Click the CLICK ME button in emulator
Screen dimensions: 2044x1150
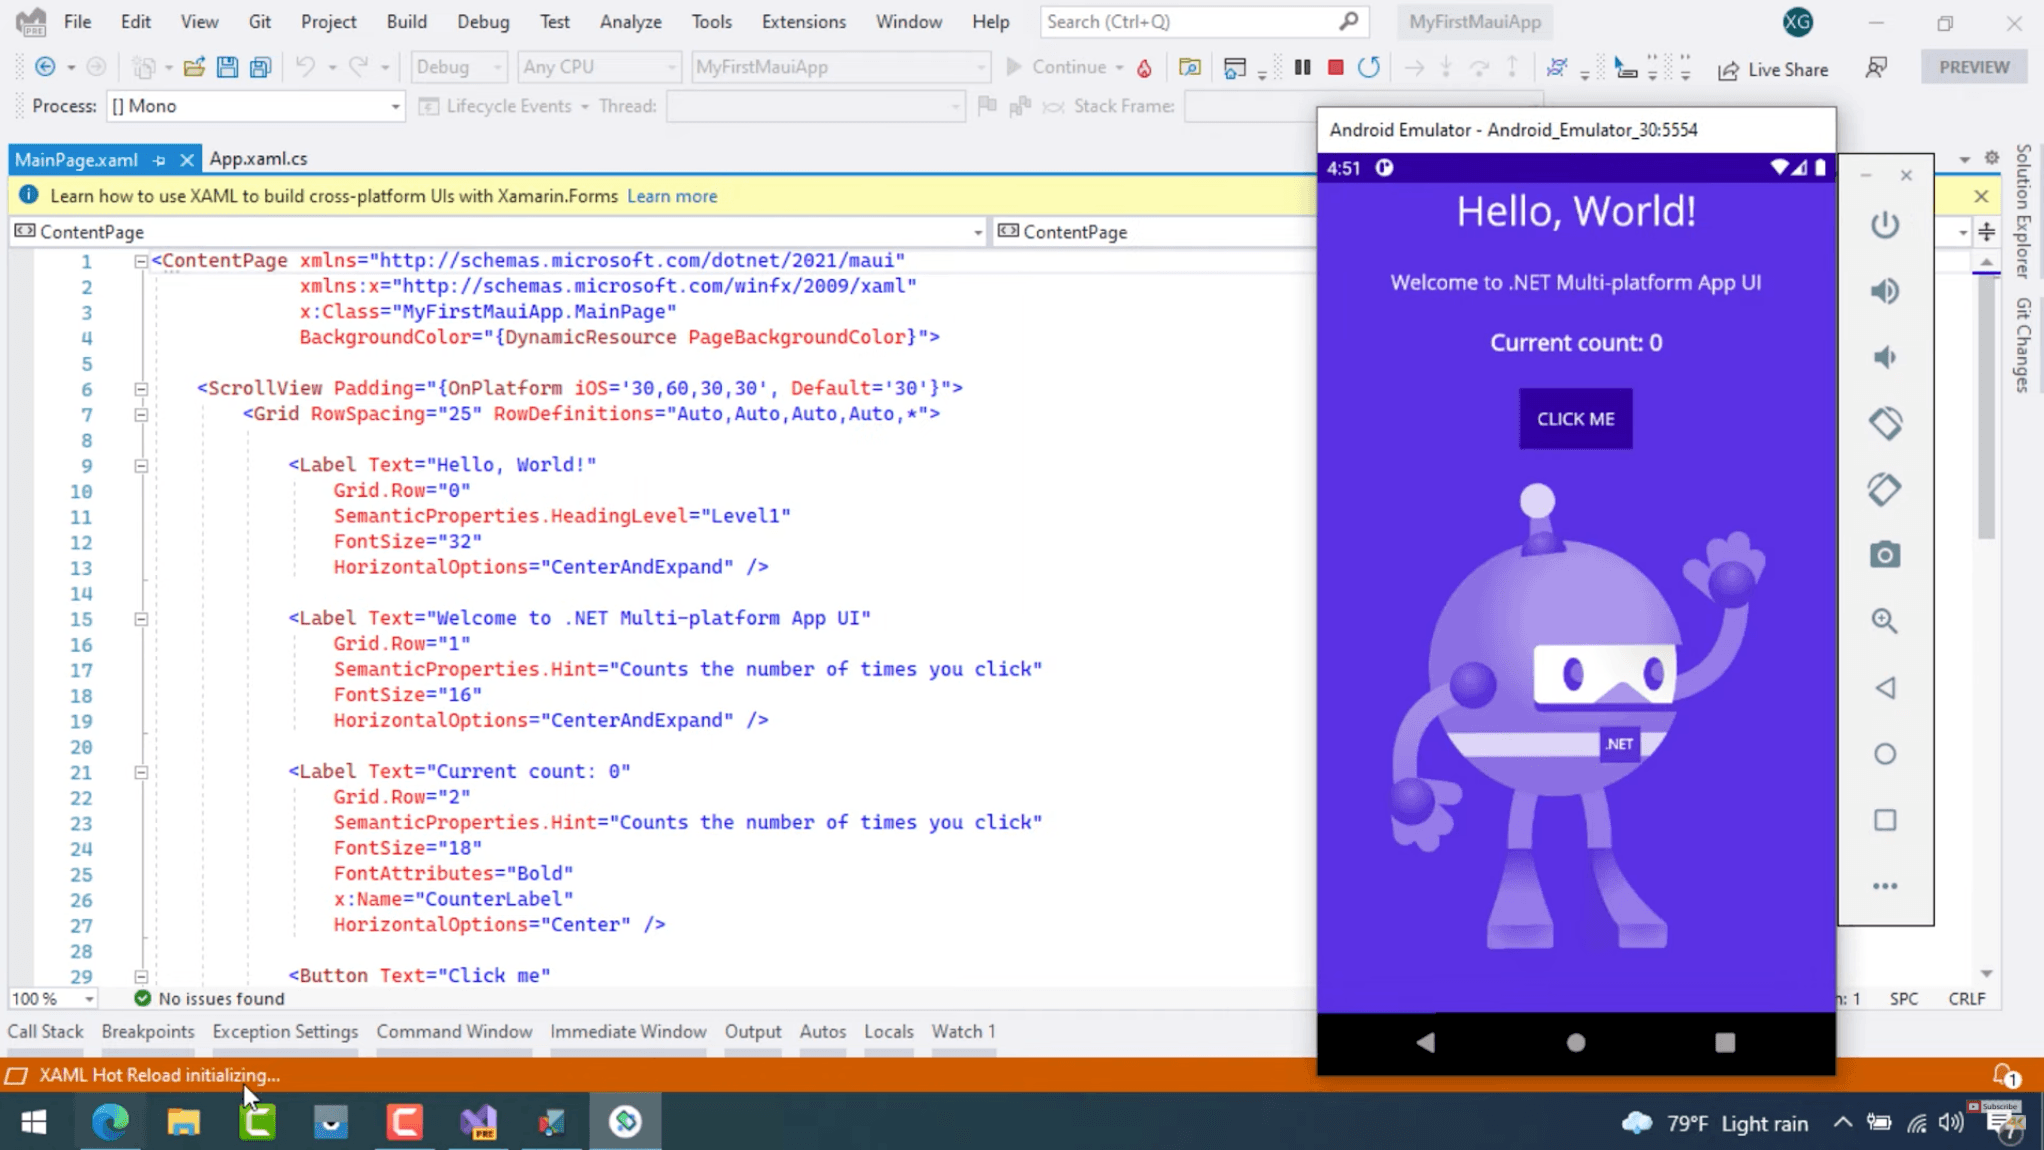tap(1575, 417)
